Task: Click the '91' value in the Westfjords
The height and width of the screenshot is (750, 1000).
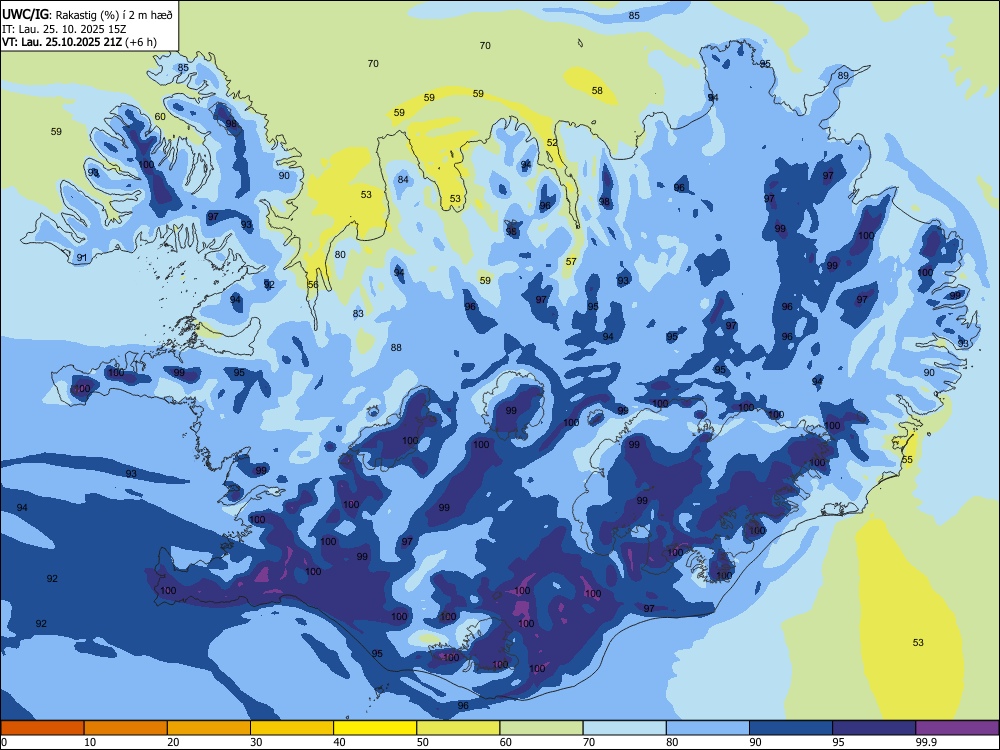Action: [x=82, y=258]
